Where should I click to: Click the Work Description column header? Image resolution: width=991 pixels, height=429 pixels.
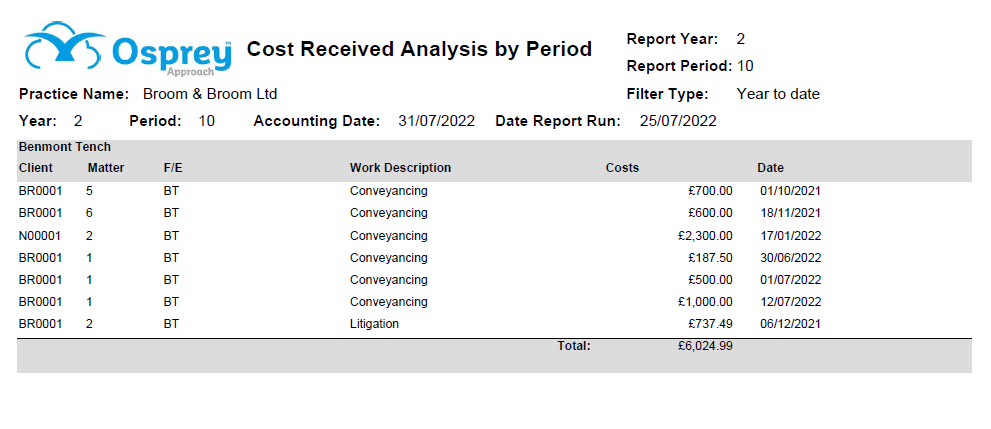[400, 168]
